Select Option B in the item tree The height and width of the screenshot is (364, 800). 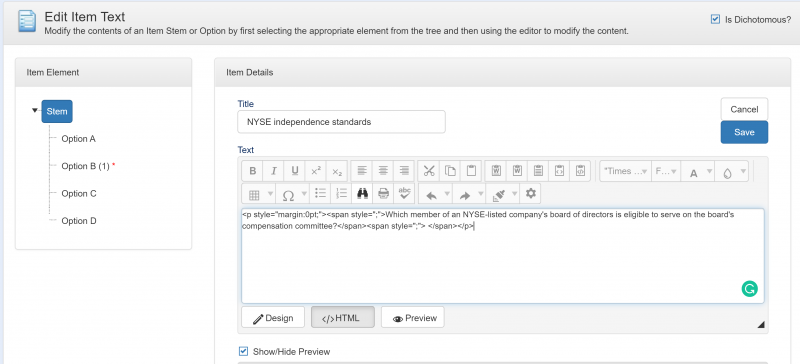86,166
